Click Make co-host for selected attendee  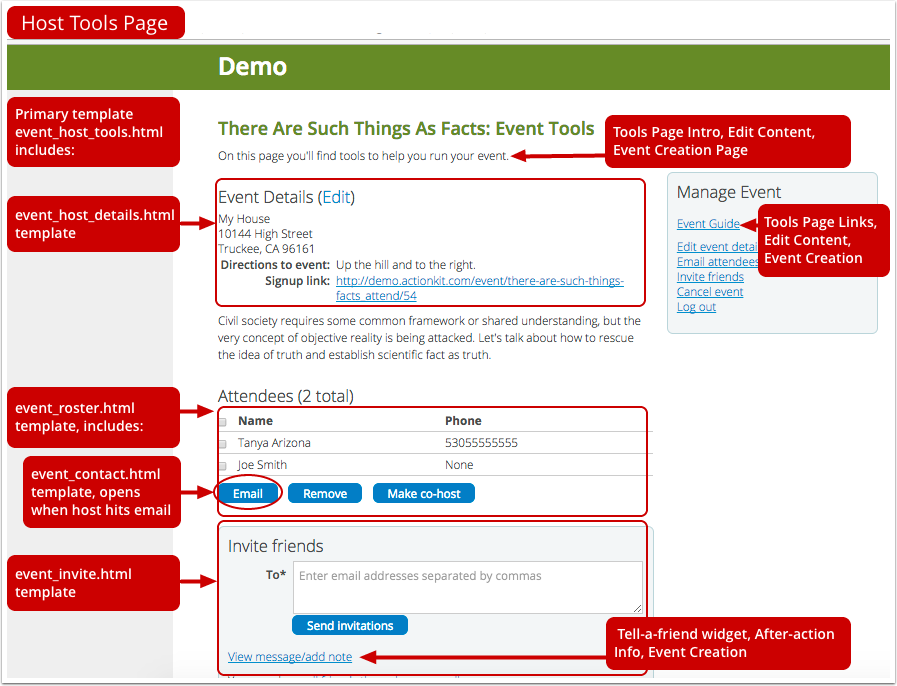(x=423, y=492)
